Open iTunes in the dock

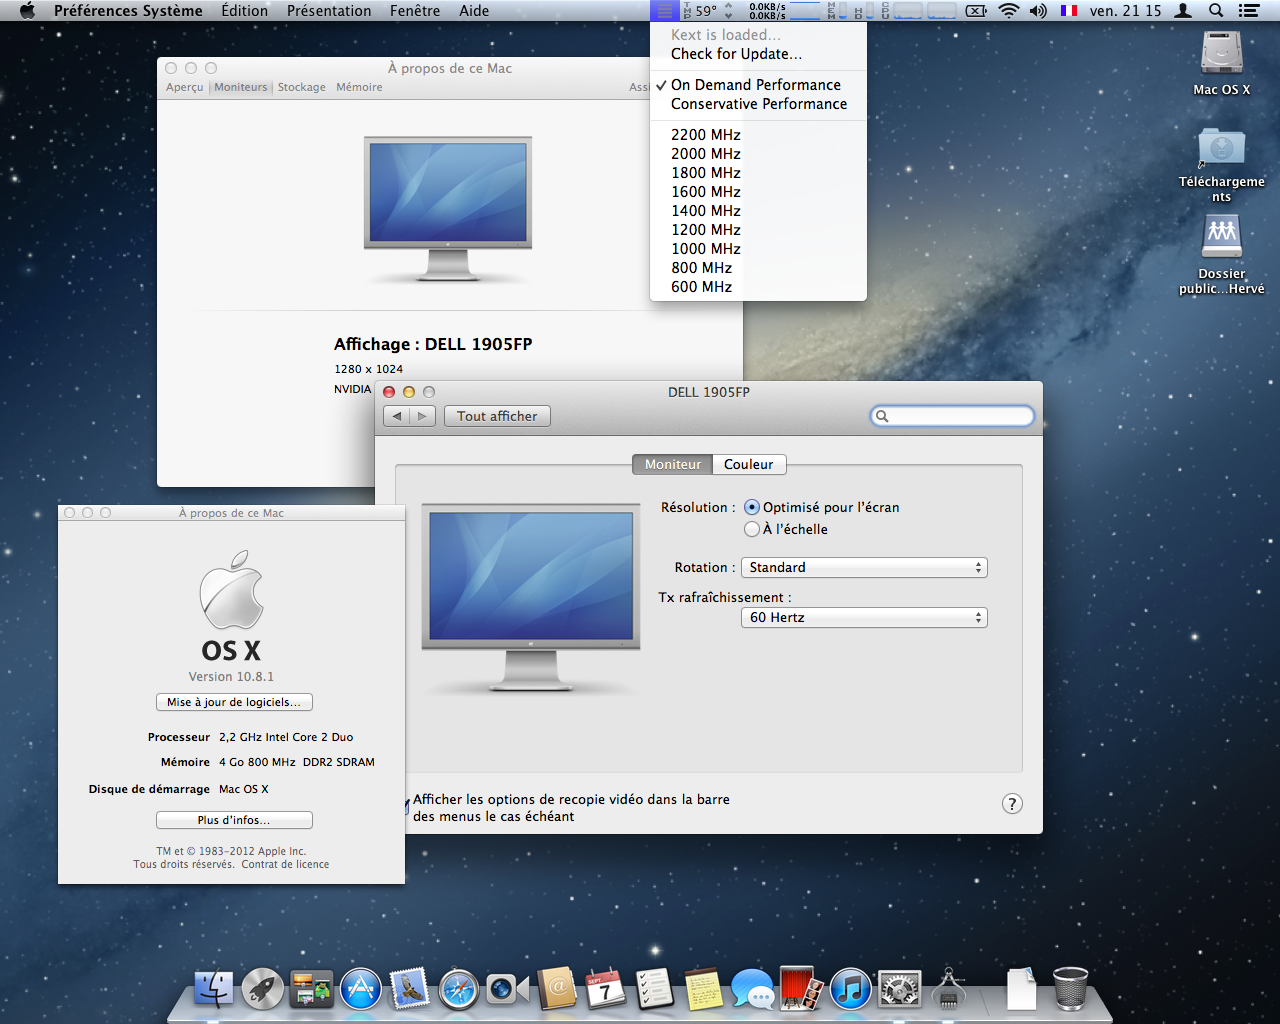click(850, 989)
